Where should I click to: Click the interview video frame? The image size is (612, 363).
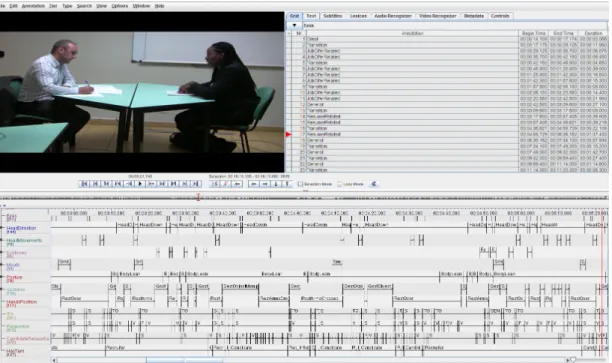pyautogui.click(x=142, y=92)
